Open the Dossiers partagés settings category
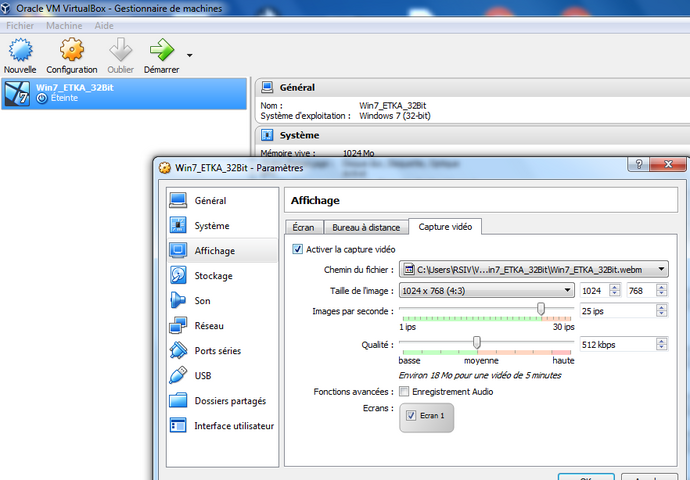690x480 pixels. click(223, 401)
